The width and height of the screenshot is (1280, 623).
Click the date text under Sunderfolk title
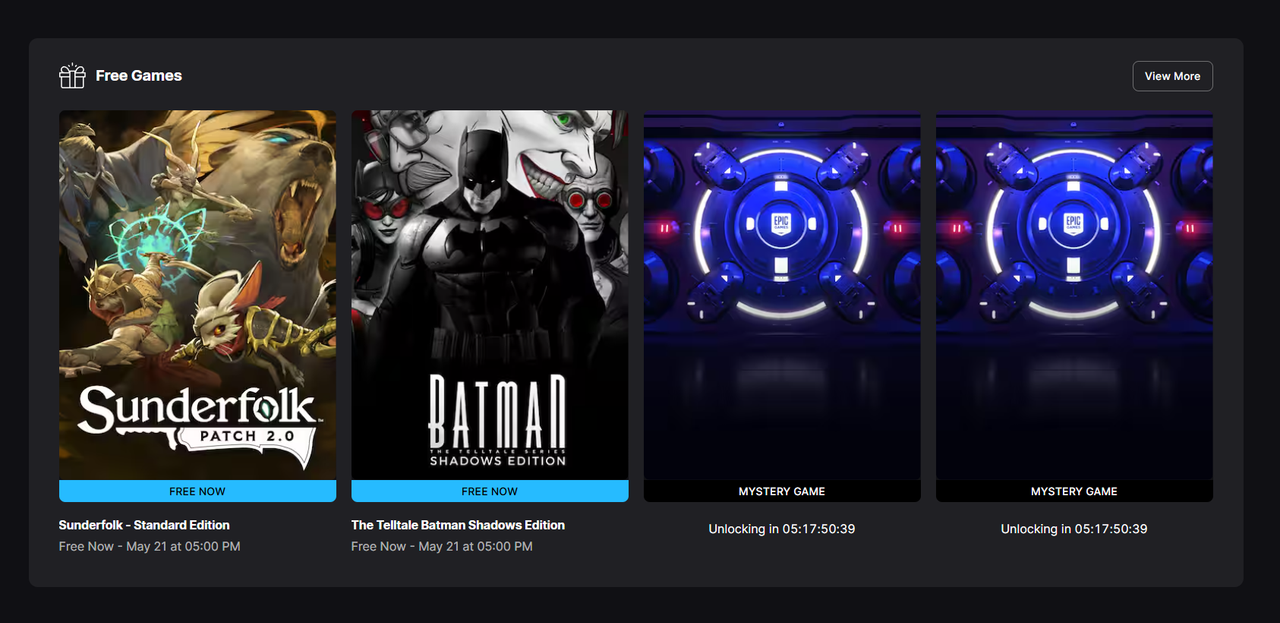[x=150, y=547]
